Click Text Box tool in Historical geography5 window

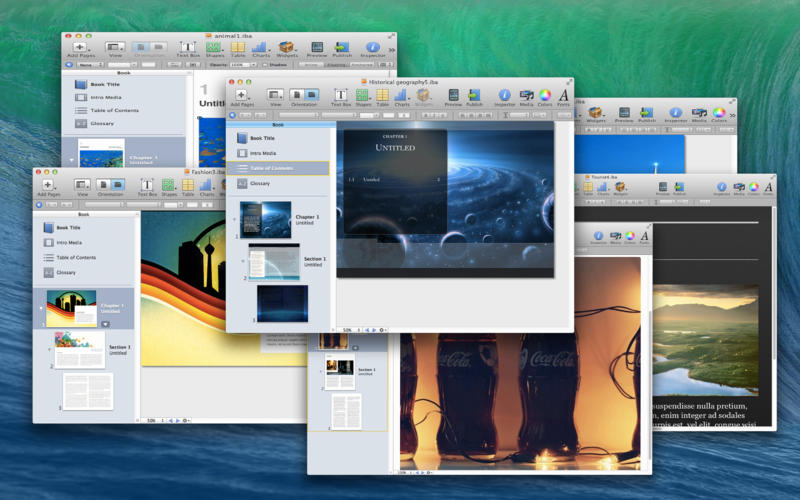coord(341,96)
